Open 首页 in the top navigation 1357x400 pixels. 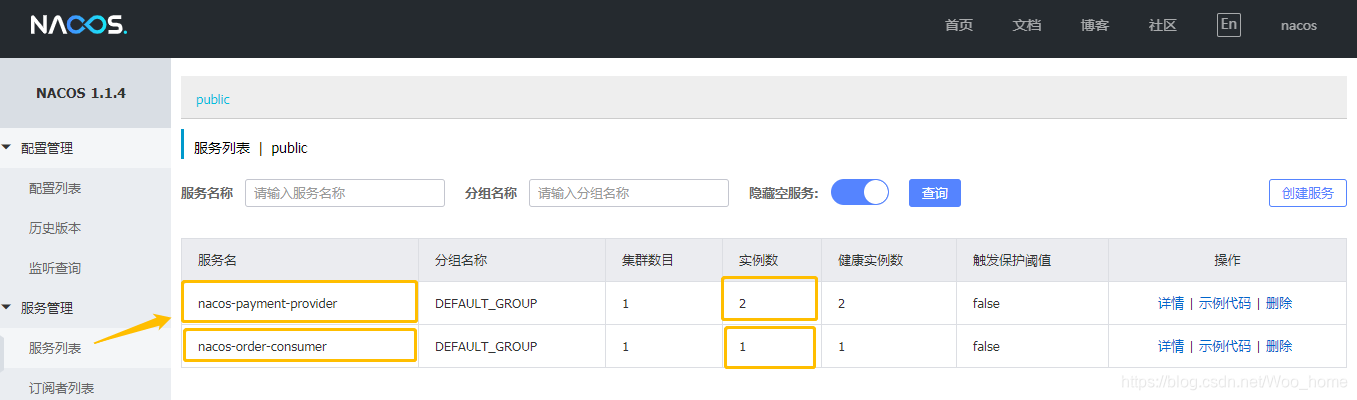tap(959, 26)
